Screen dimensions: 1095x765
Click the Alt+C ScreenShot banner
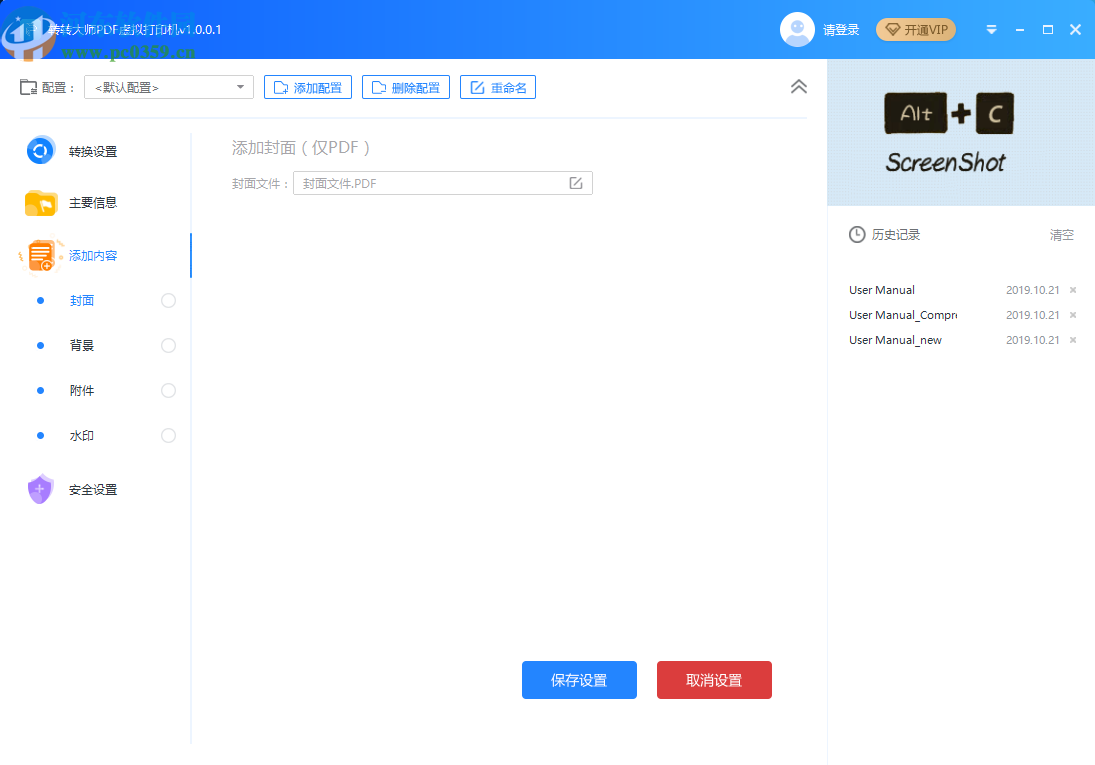point(961,132)
